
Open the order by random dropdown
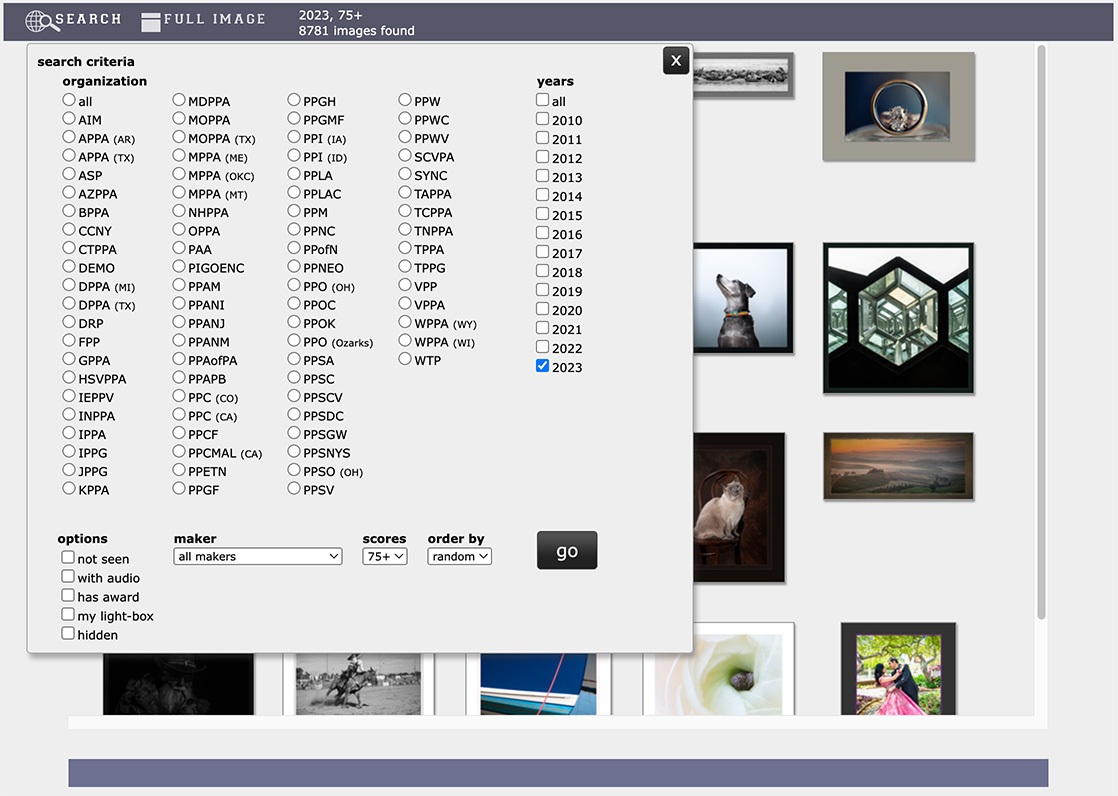tap(459, 556)
